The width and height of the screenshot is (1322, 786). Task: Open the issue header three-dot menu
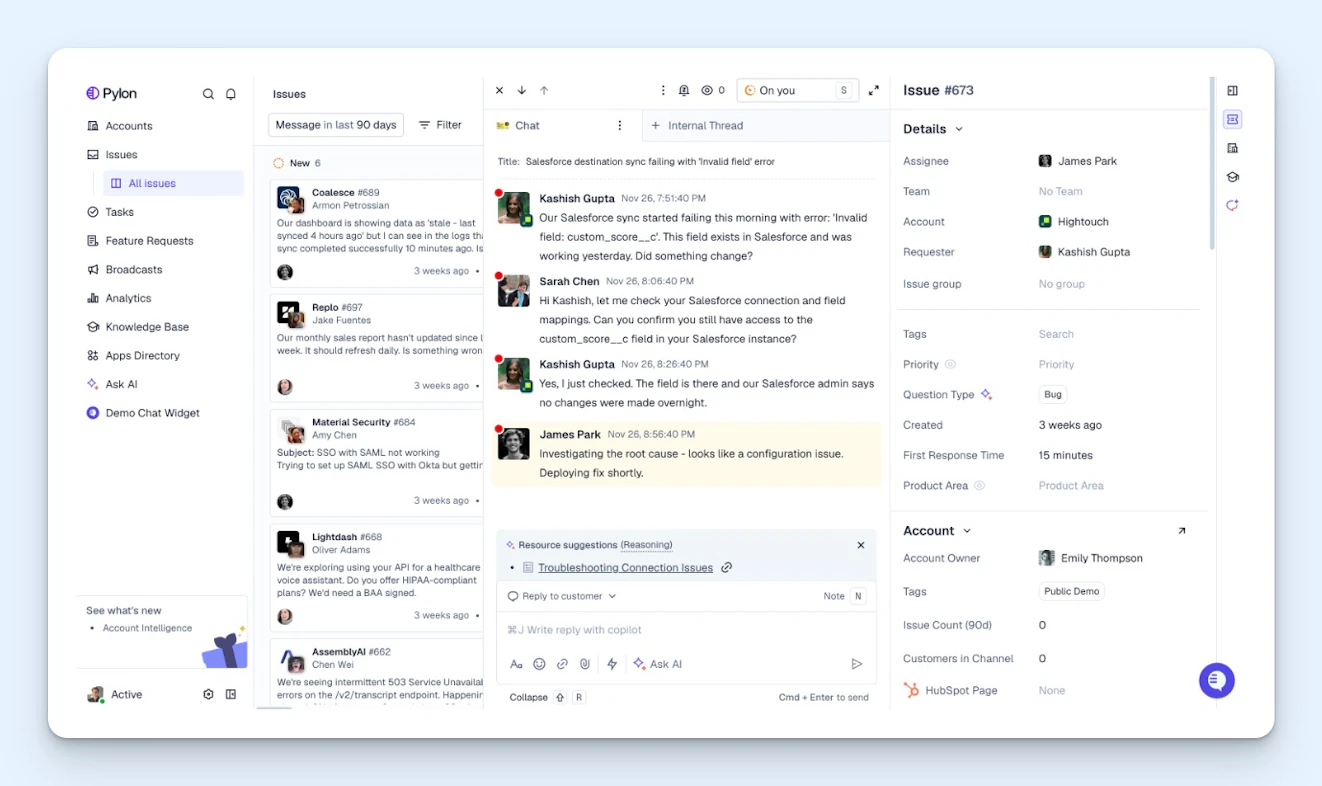[x=663, y=90]
